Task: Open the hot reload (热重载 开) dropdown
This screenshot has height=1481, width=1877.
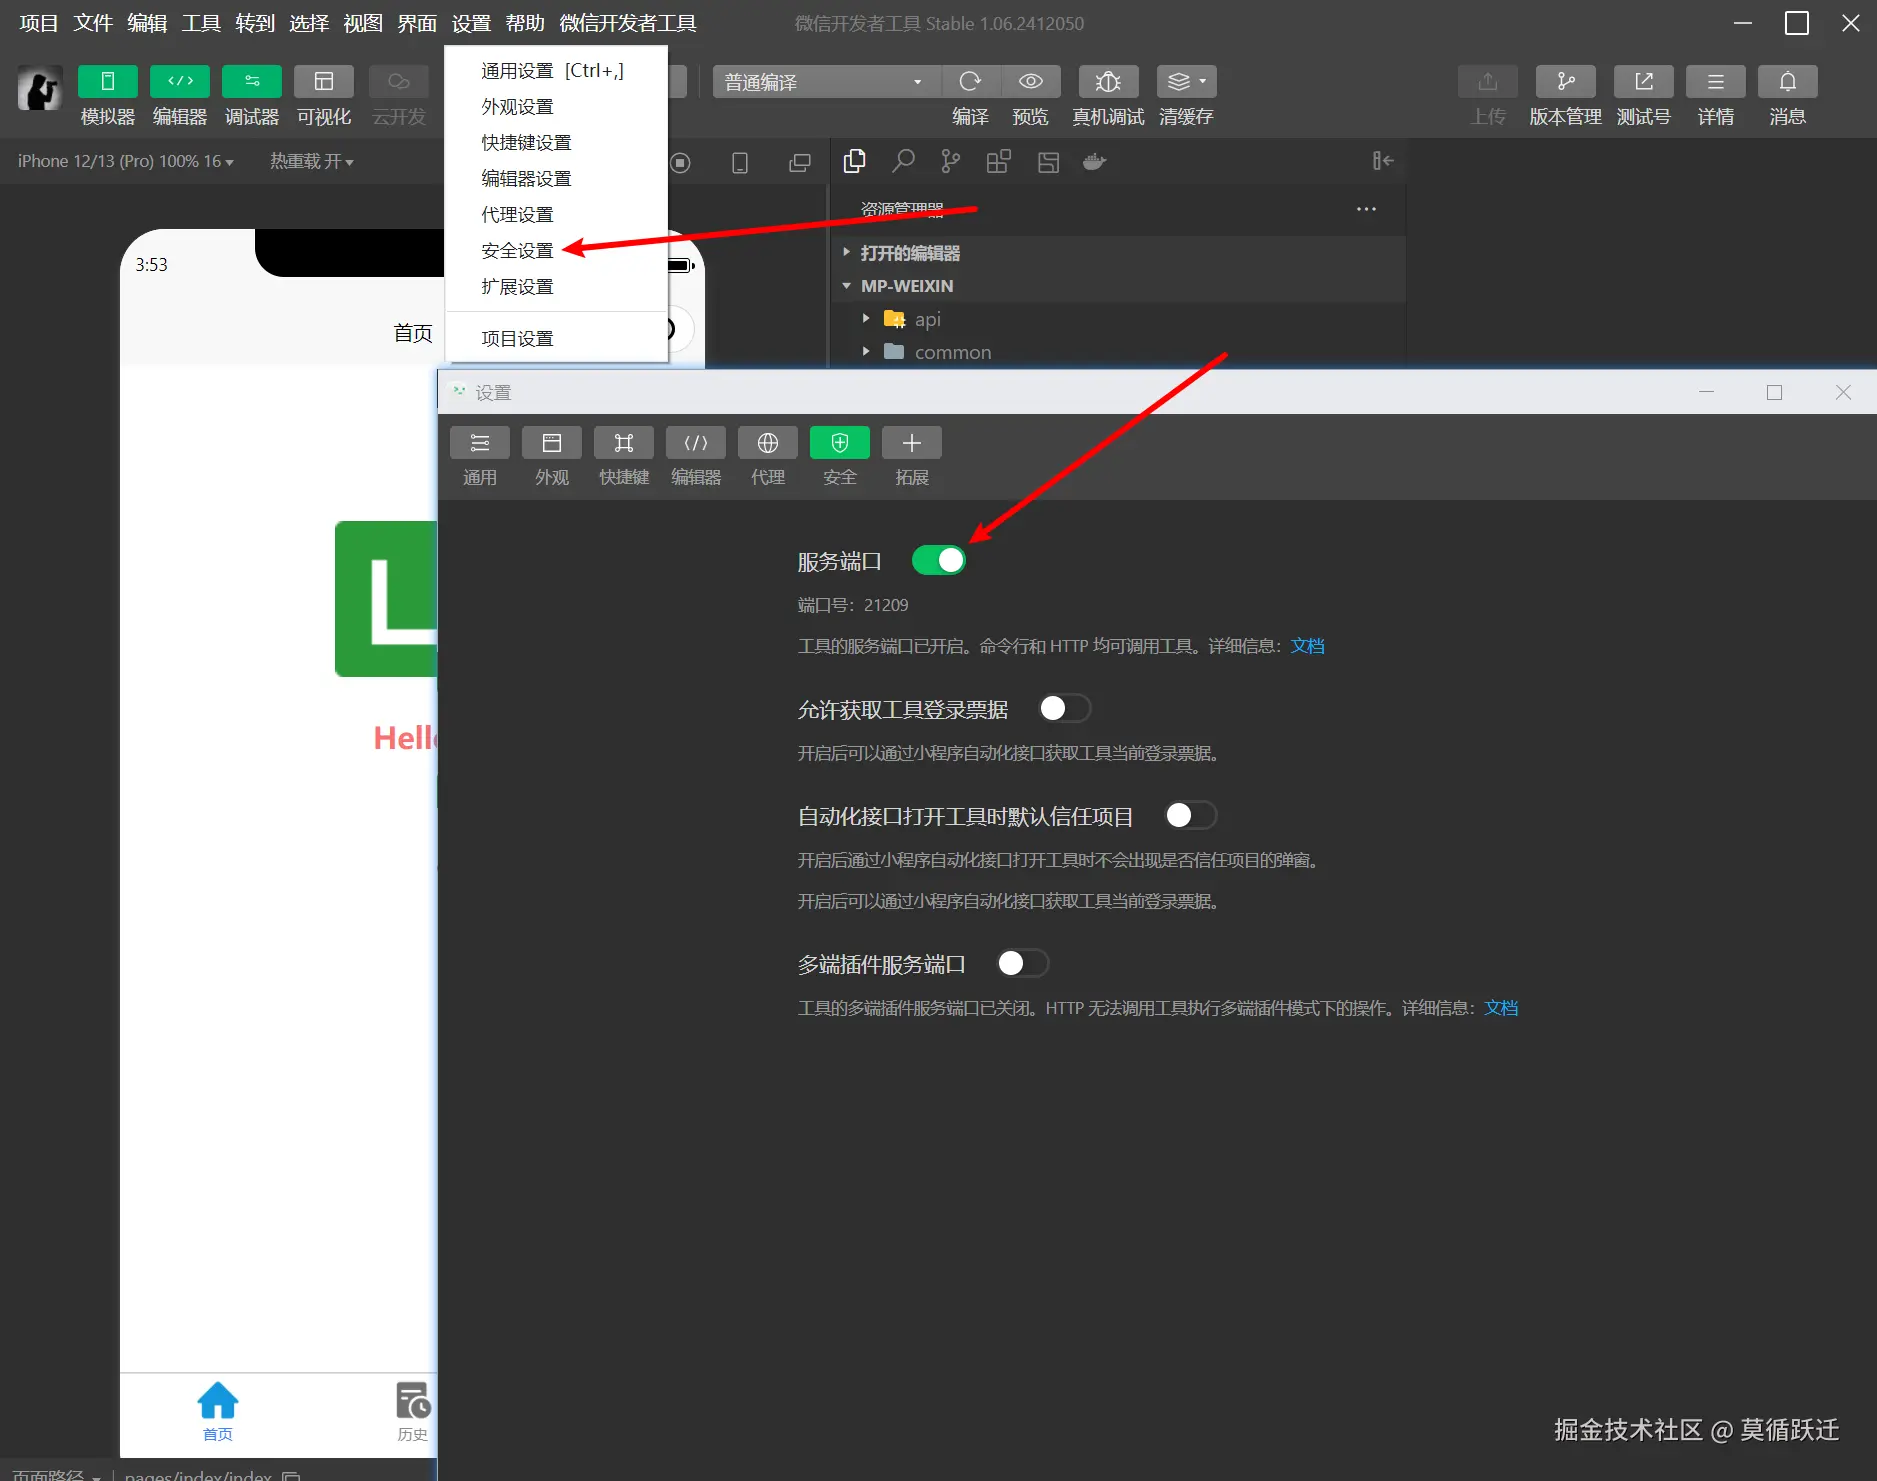Action: tap(312, 161)
